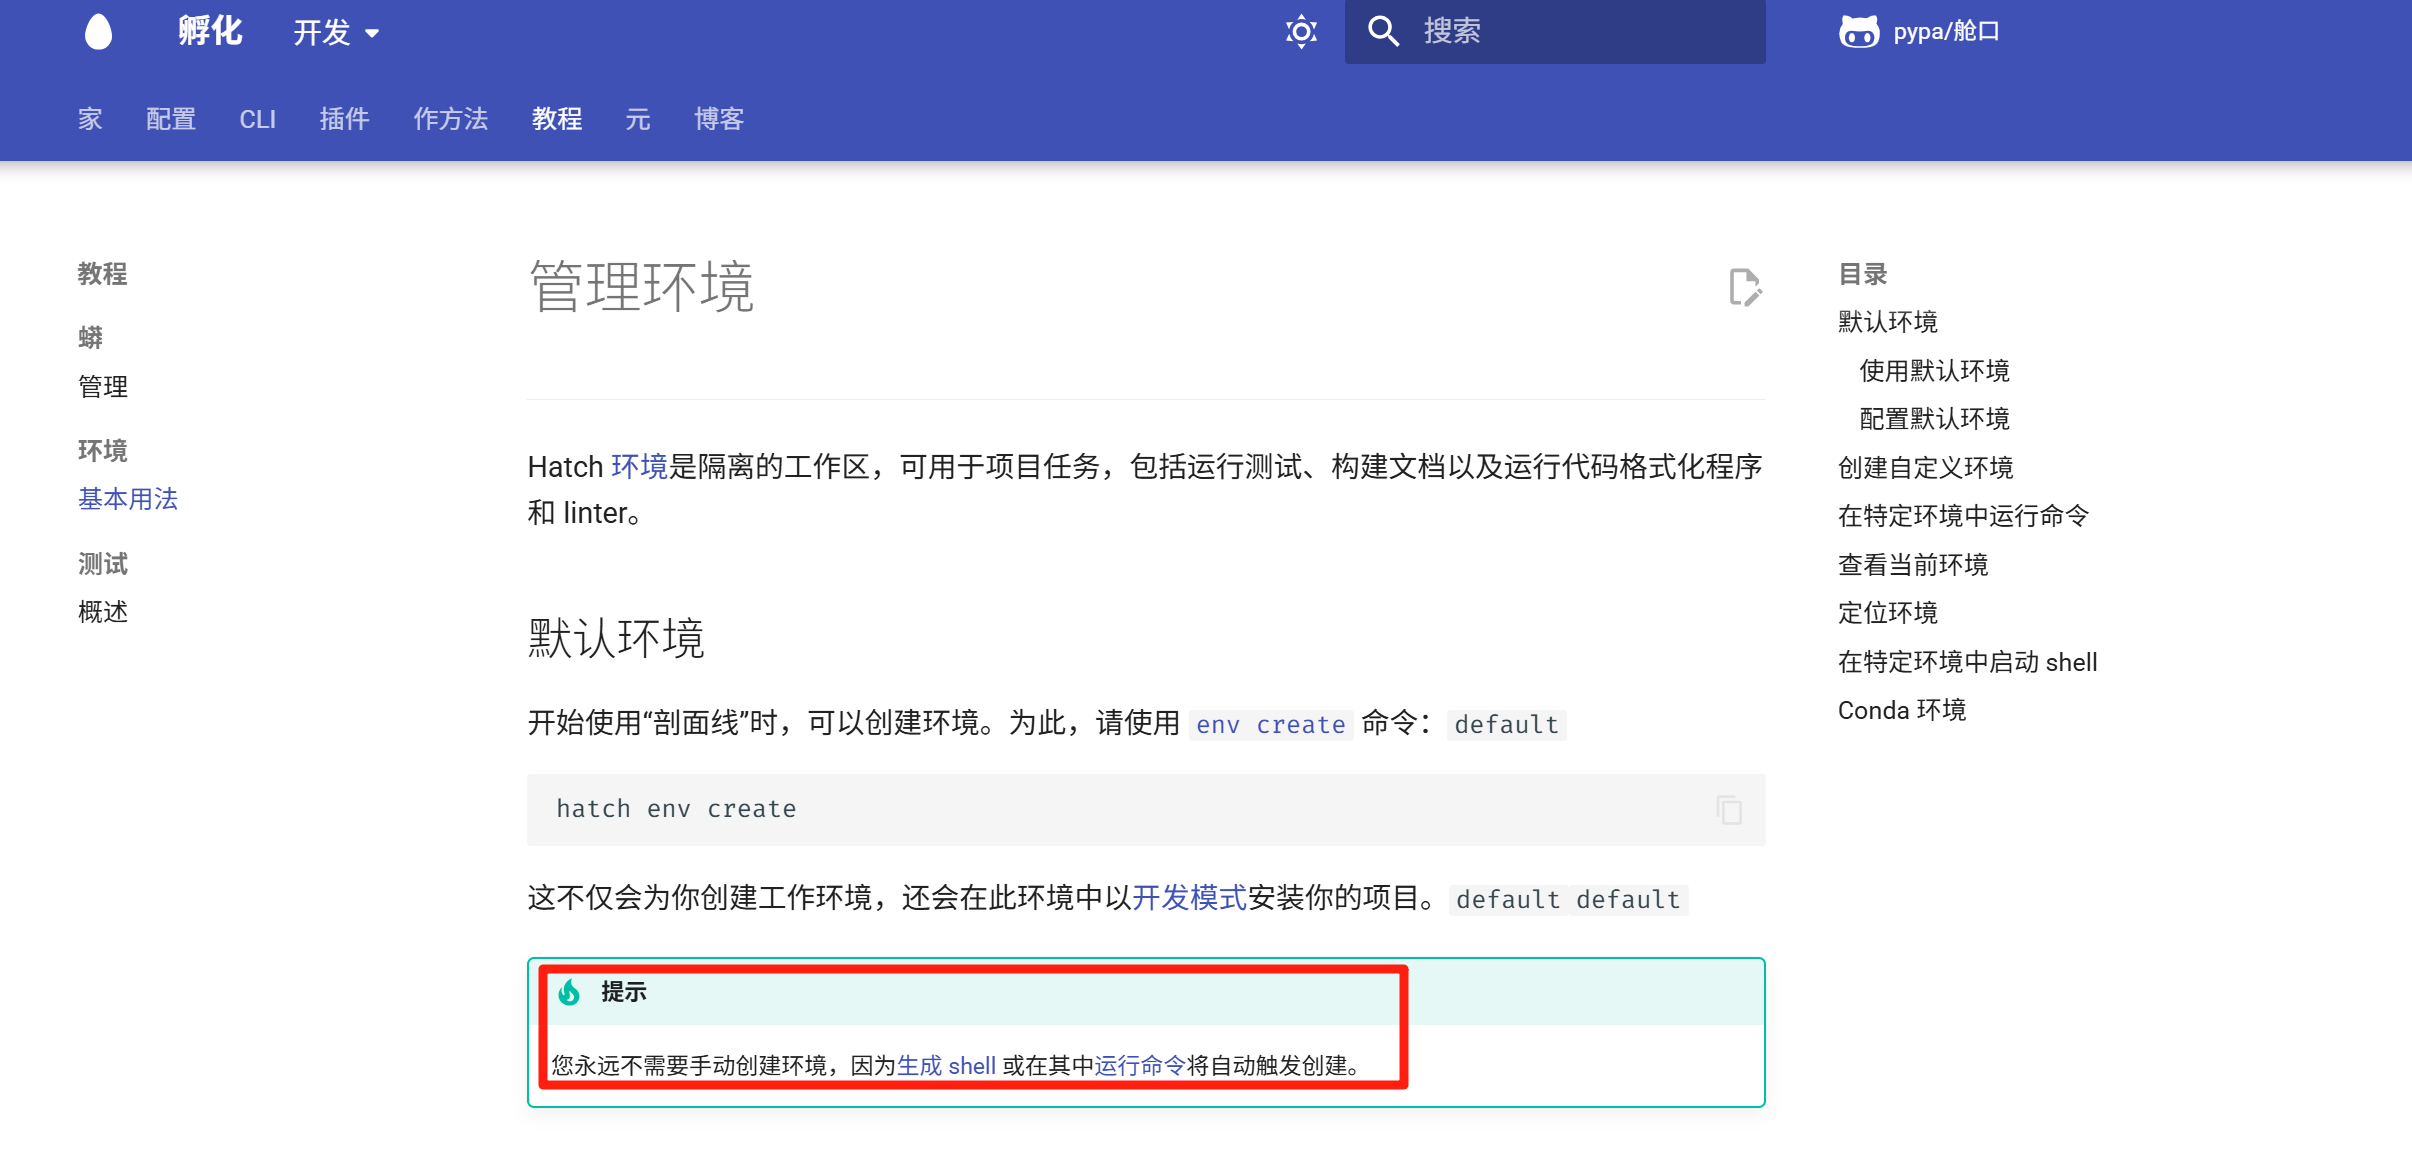2412x1149 pixels.
Task: Toggle the 教程 tab highlight state
Action: pyautogui.click(x=556, y=119)
